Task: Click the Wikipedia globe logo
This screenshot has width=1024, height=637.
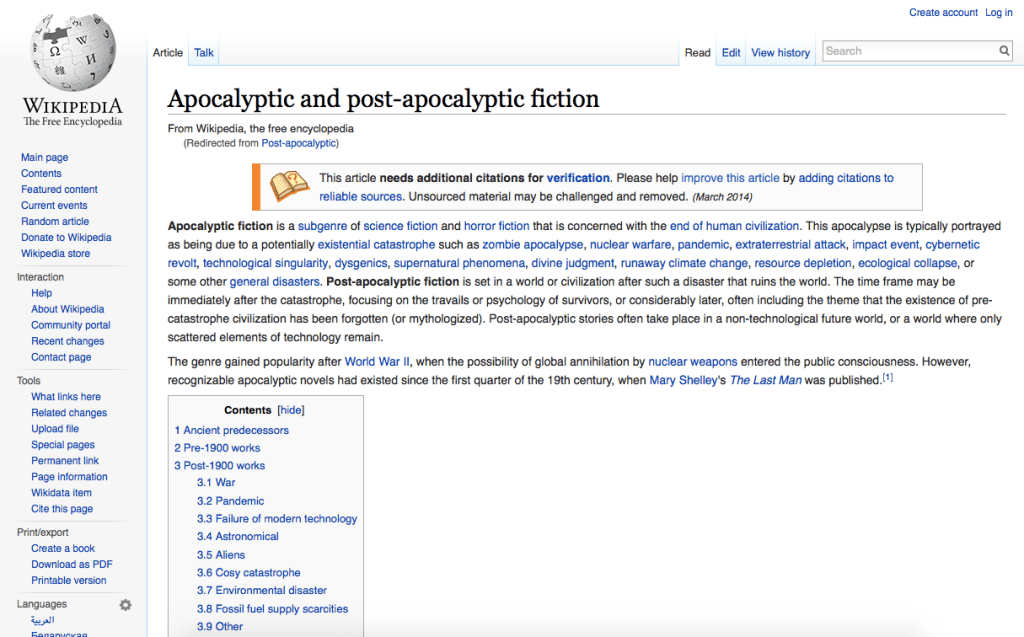Action: click(x=72, y=52)
